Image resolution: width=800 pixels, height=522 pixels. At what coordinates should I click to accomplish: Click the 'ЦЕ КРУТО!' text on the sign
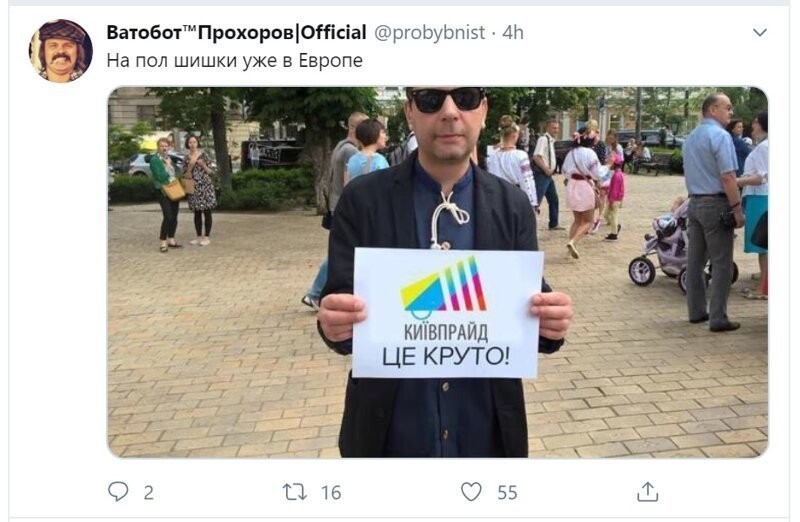(x=445, y=355)
